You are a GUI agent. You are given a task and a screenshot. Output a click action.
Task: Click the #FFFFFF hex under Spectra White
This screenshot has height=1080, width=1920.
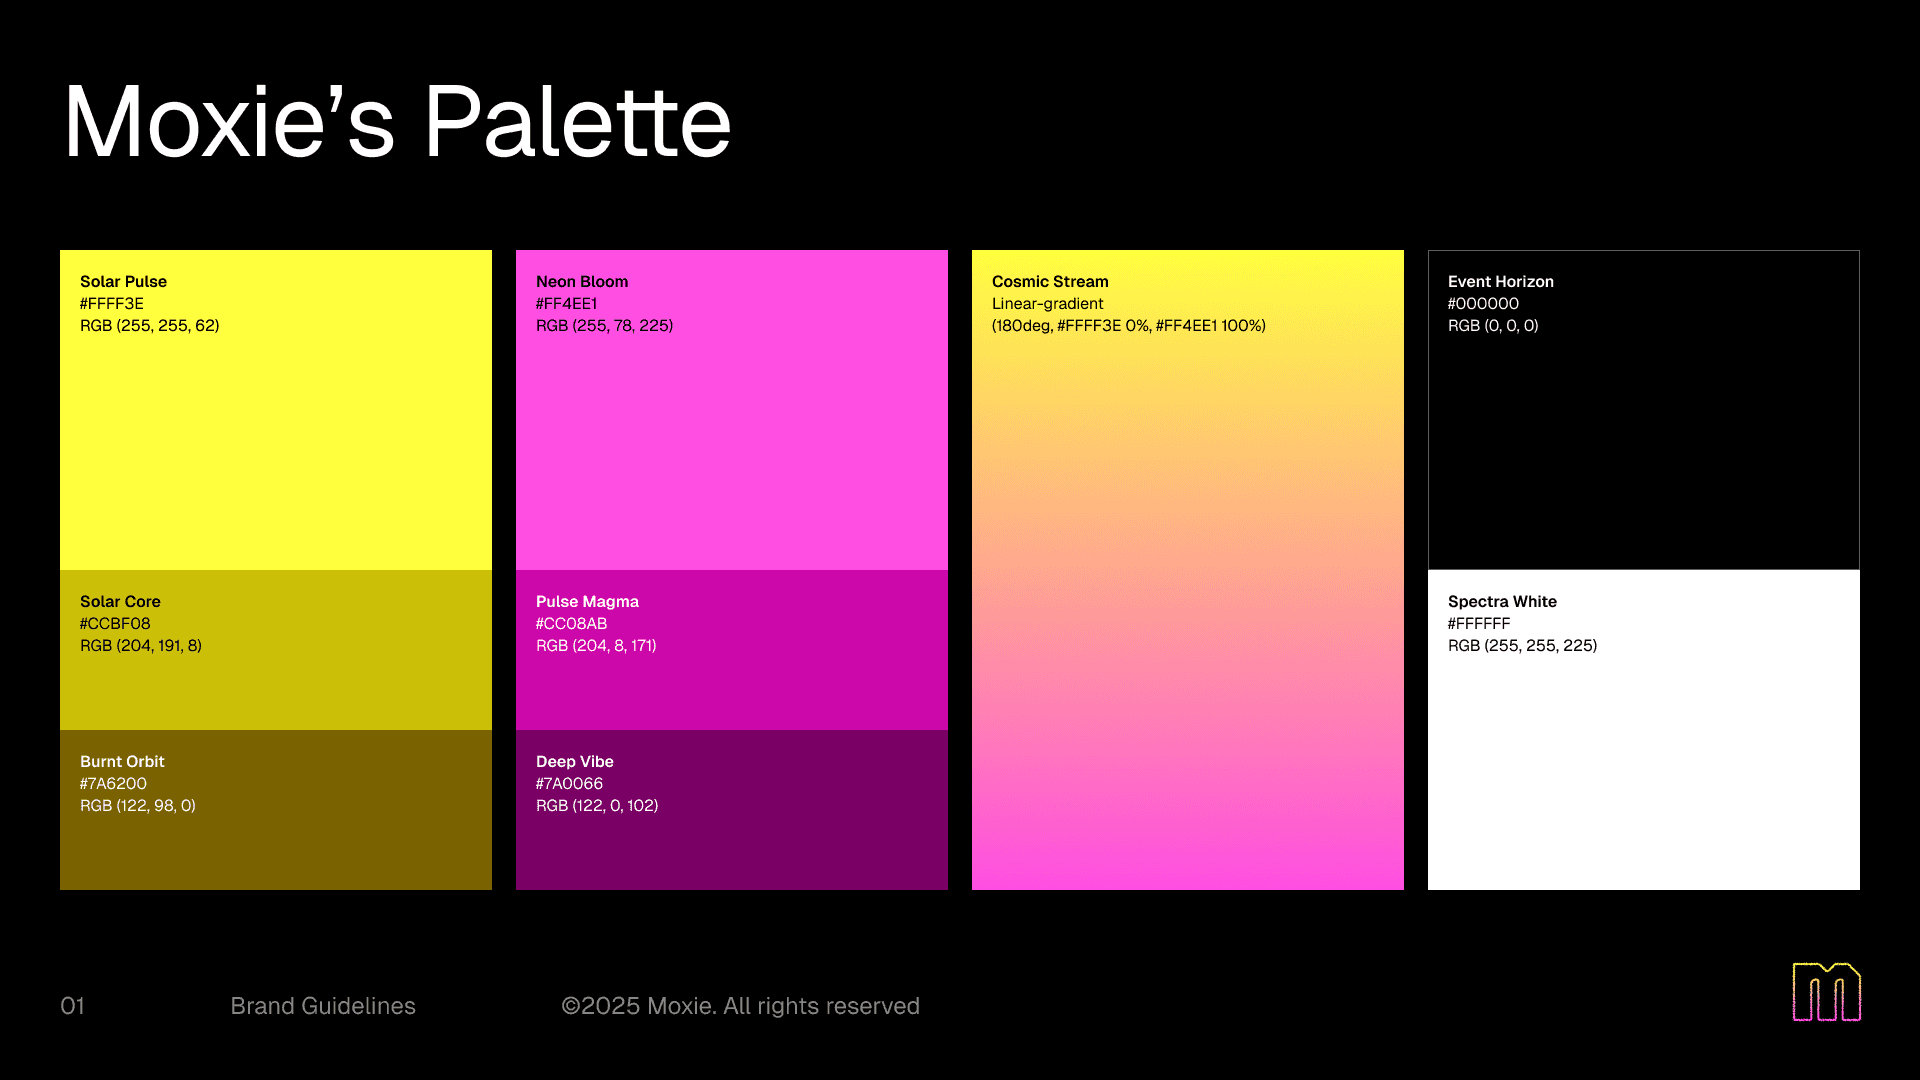(x=1479, y=624)
